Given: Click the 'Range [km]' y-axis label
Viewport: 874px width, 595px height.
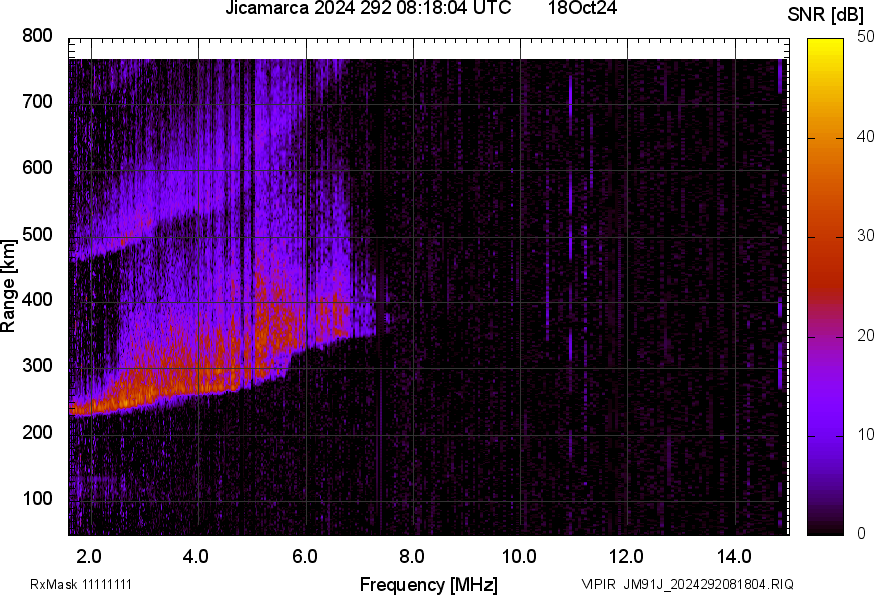Looking at the screenshot, I should point(8,286).
